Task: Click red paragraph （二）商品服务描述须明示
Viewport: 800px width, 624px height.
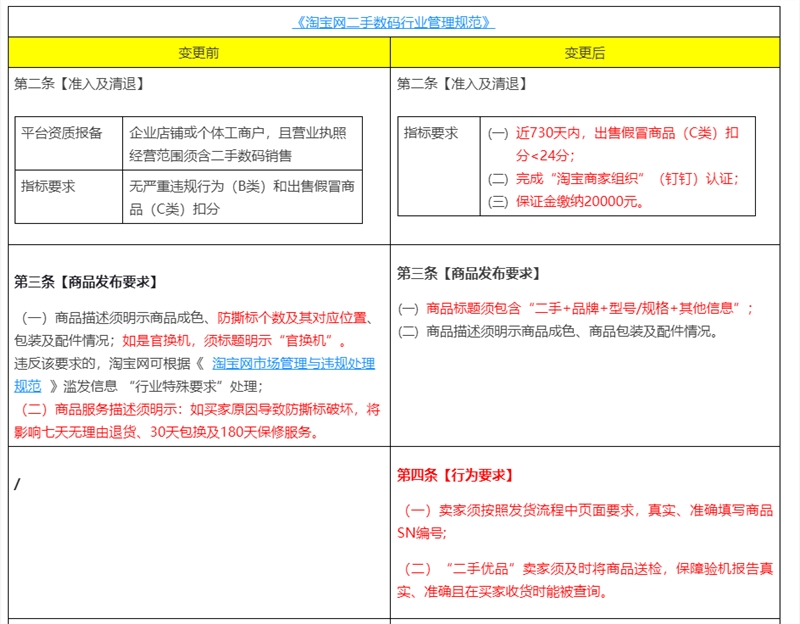Action: 200,409
